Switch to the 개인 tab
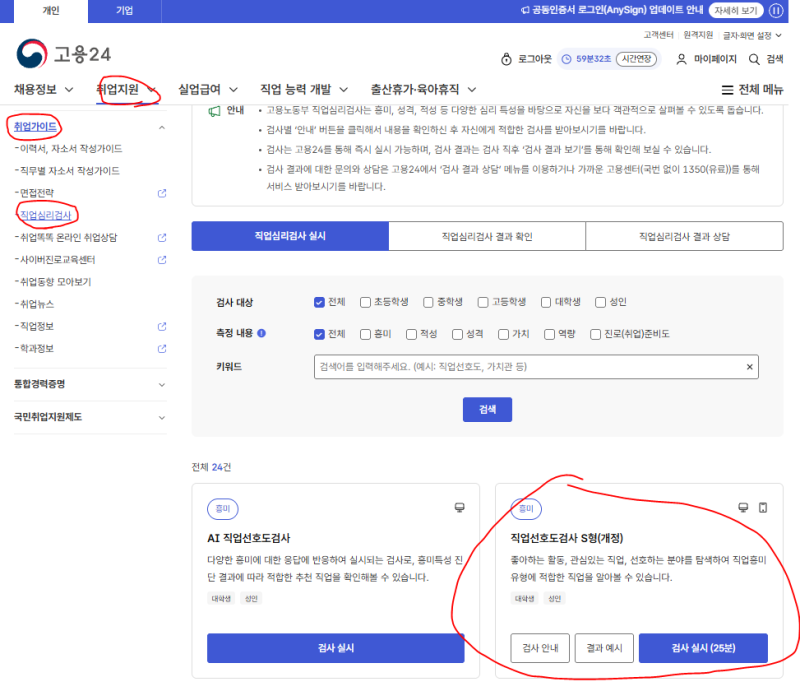The width and height of the screenshot is (800, 691). click(x=51, y=11)
